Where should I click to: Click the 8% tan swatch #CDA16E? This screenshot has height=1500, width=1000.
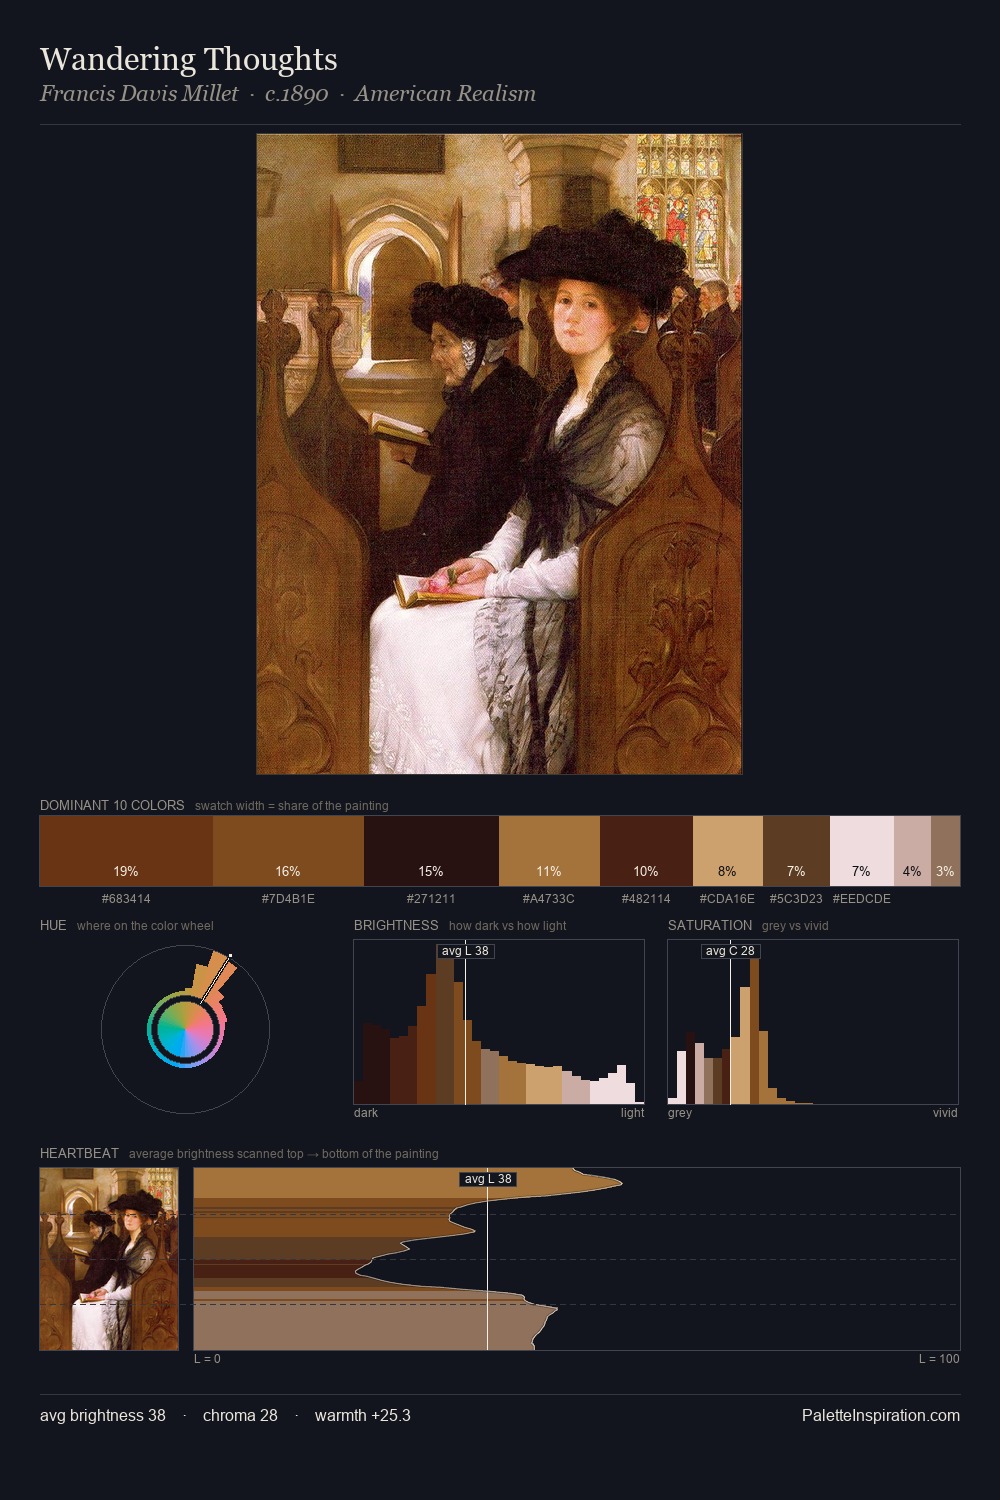coord(728,851)
